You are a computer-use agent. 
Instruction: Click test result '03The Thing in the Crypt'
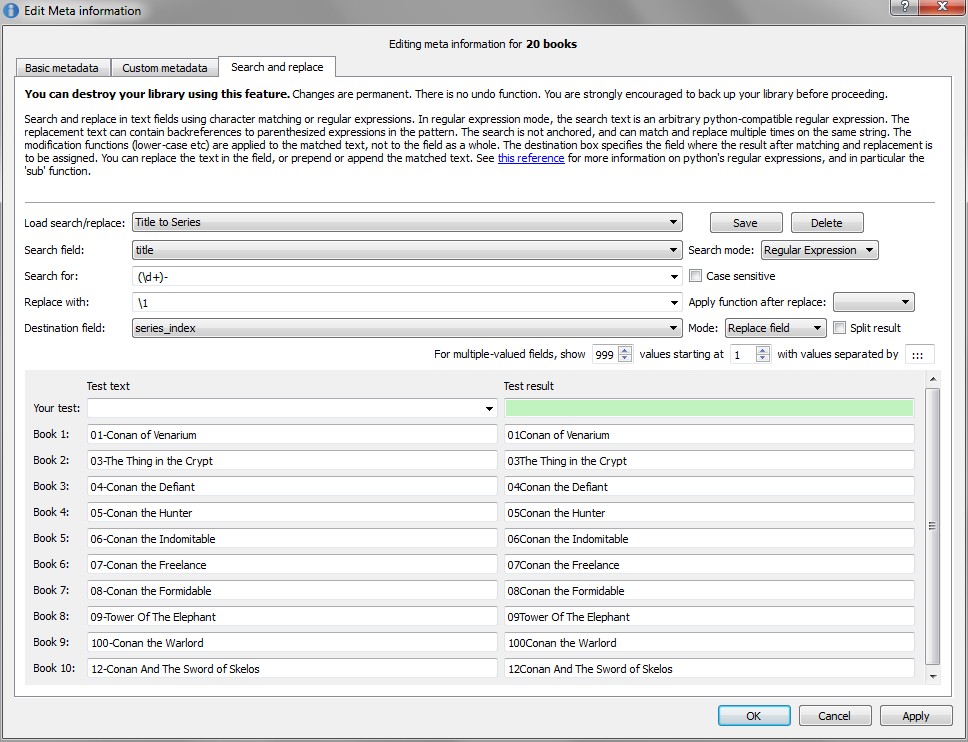pos(709,461)
